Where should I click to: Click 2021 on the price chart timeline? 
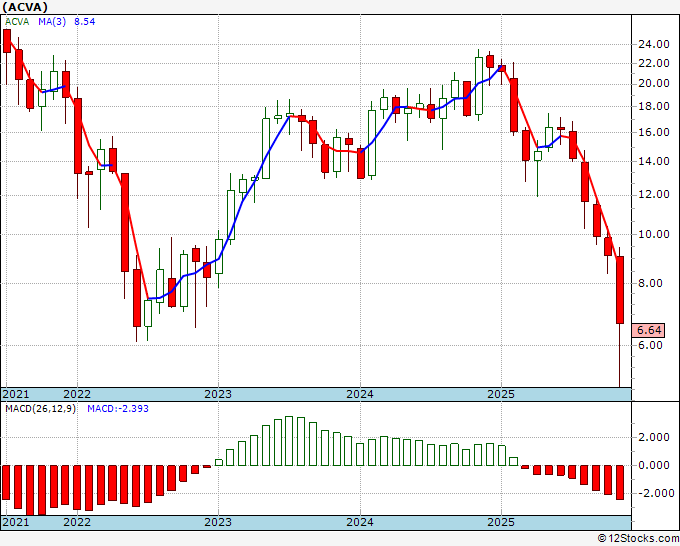(16, 394)
